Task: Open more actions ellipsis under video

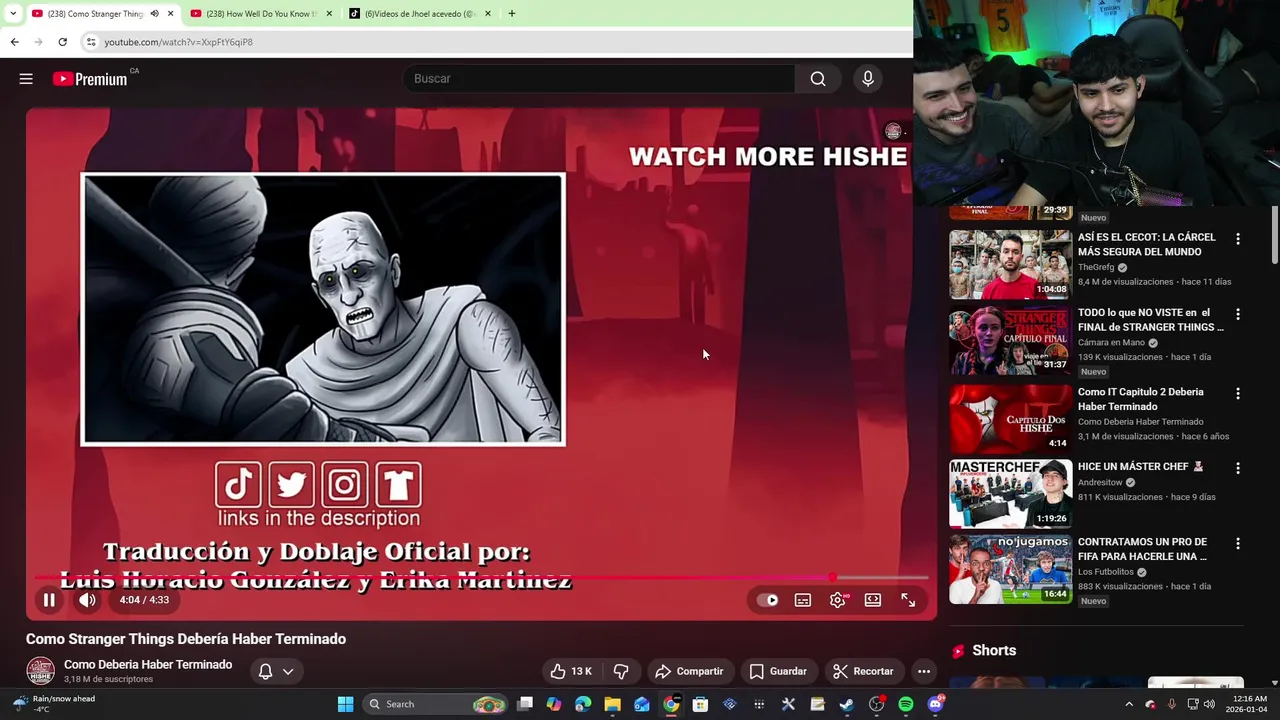Action: point(924,671)
